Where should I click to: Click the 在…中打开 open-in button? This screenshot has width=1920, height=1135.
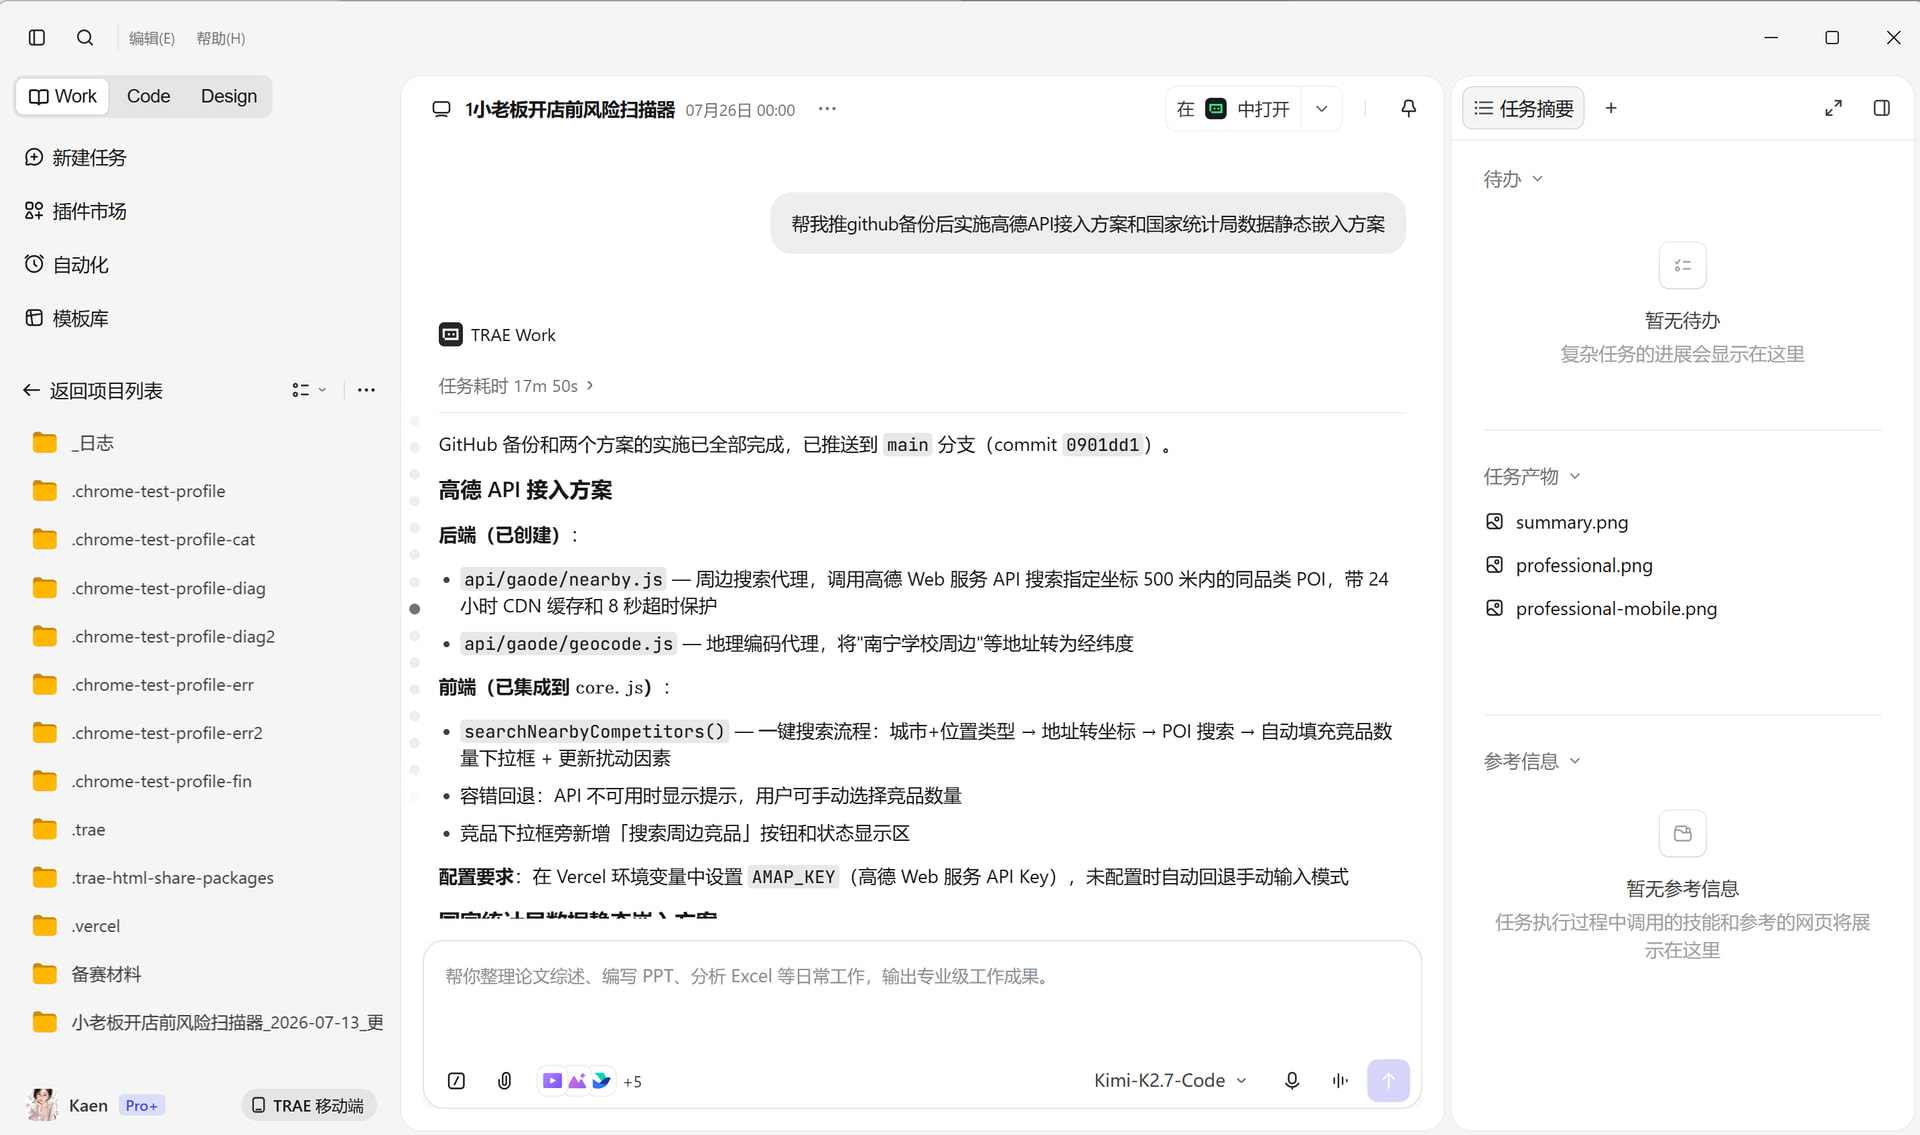(1233, 109)
